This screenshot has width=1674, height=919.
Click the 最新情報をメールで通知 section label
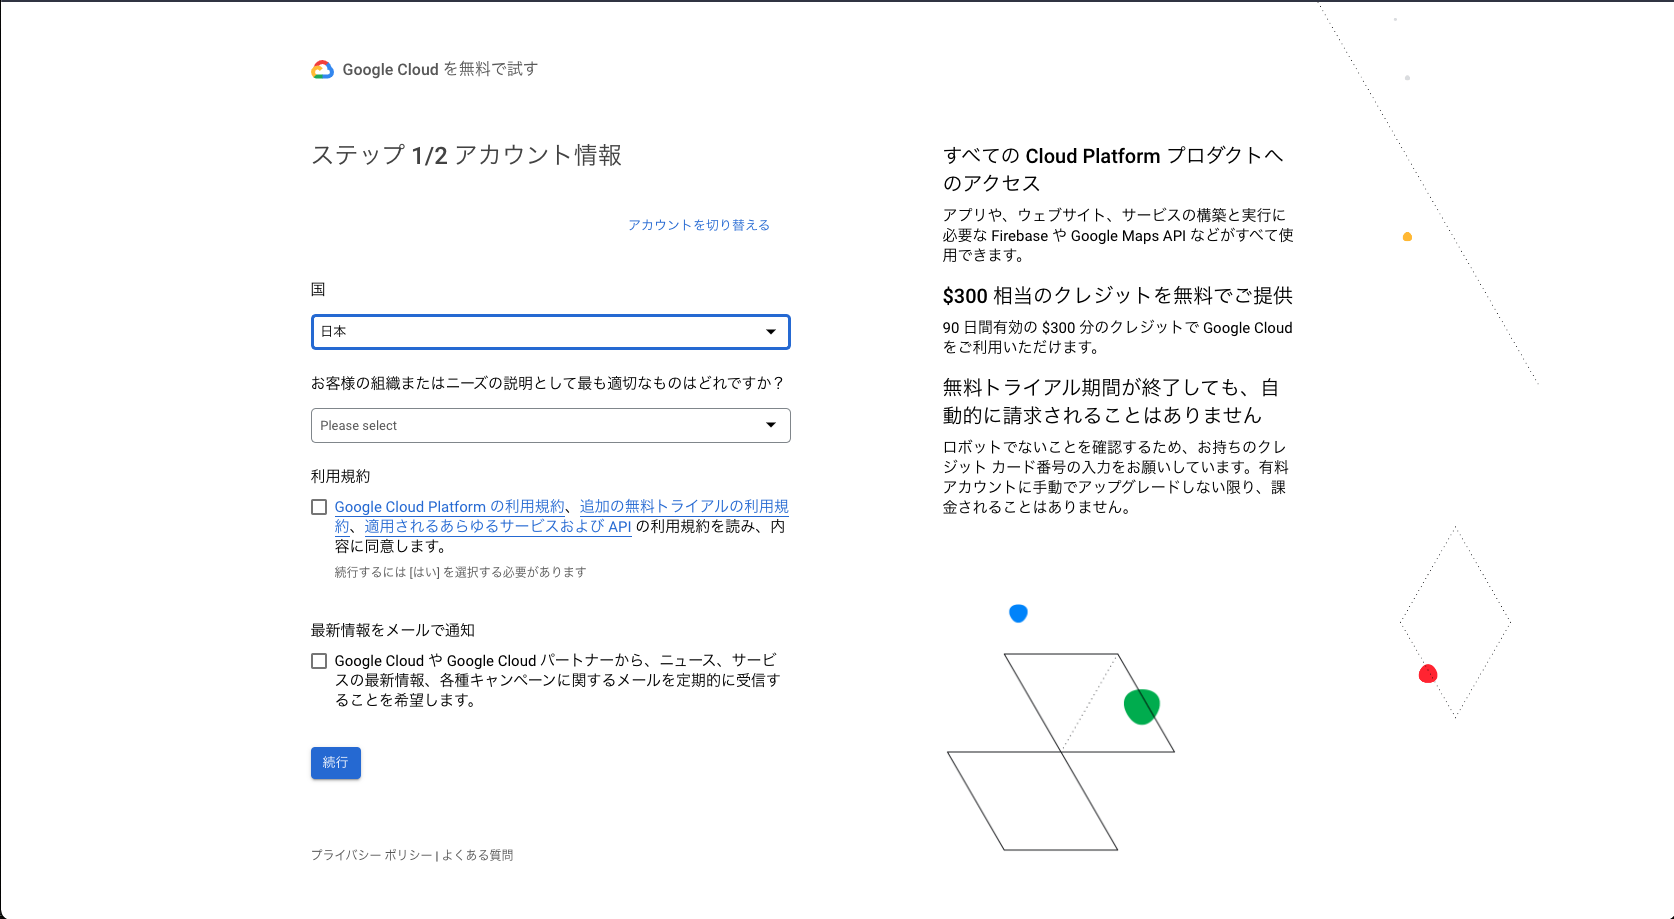[x=393, y=630]
